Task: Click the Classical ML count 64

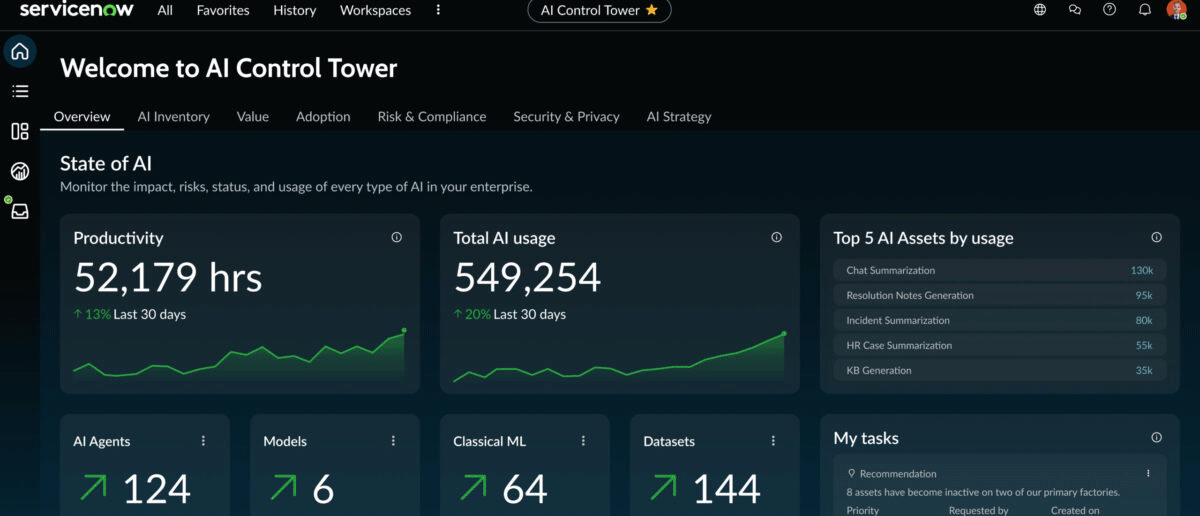Action: pos(525,489)
